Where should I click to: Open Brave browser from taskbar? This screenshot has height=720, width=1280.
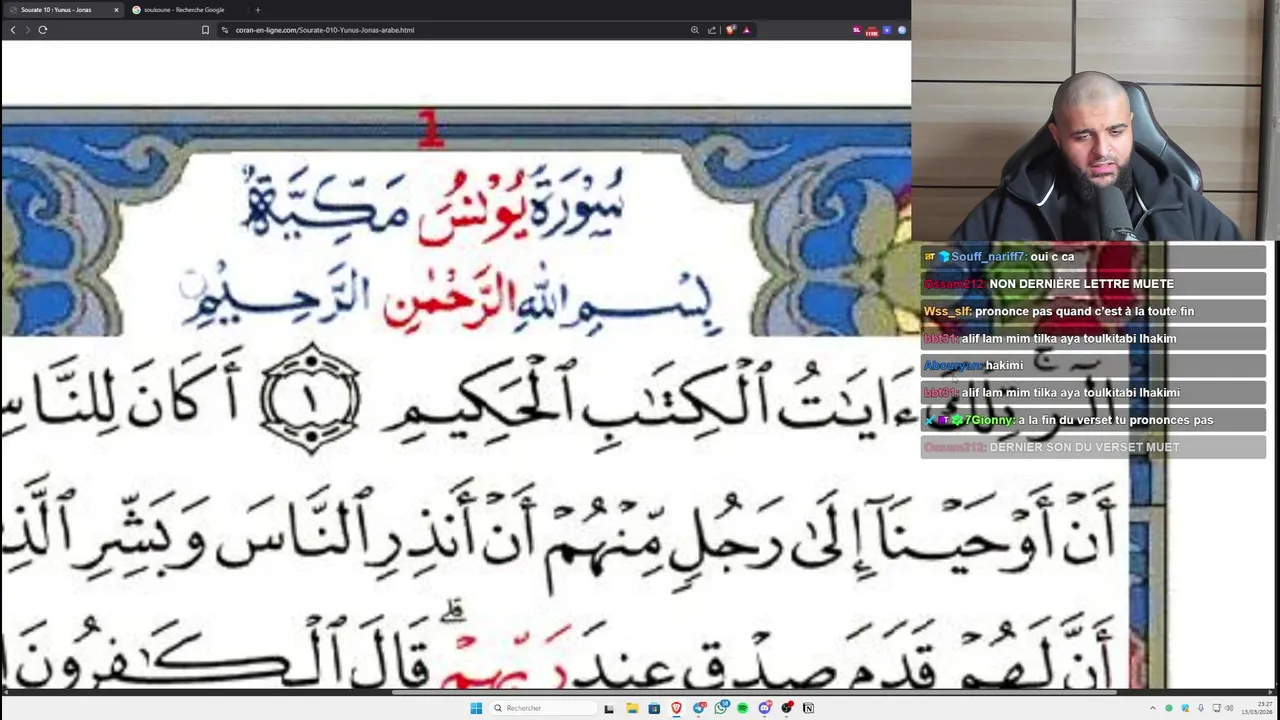click(x=676, y=708)
